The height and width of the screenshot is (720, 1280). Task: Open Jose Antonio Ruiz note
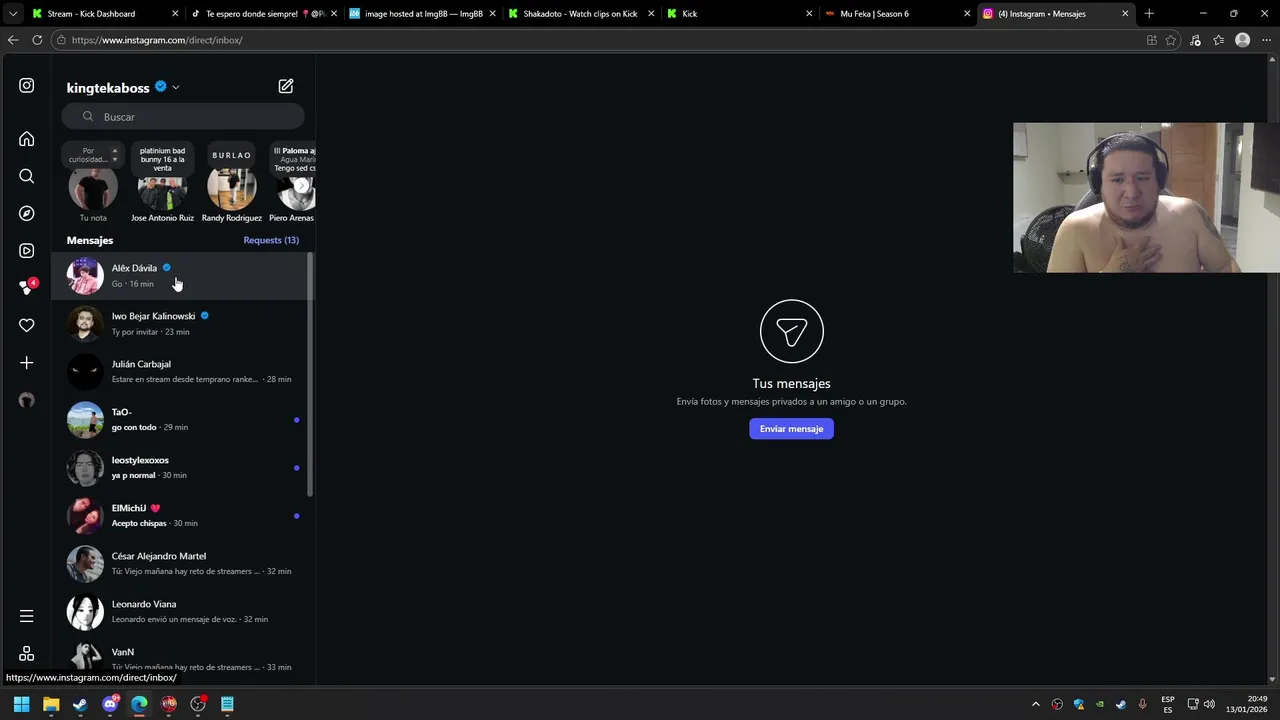coord(162,190)
